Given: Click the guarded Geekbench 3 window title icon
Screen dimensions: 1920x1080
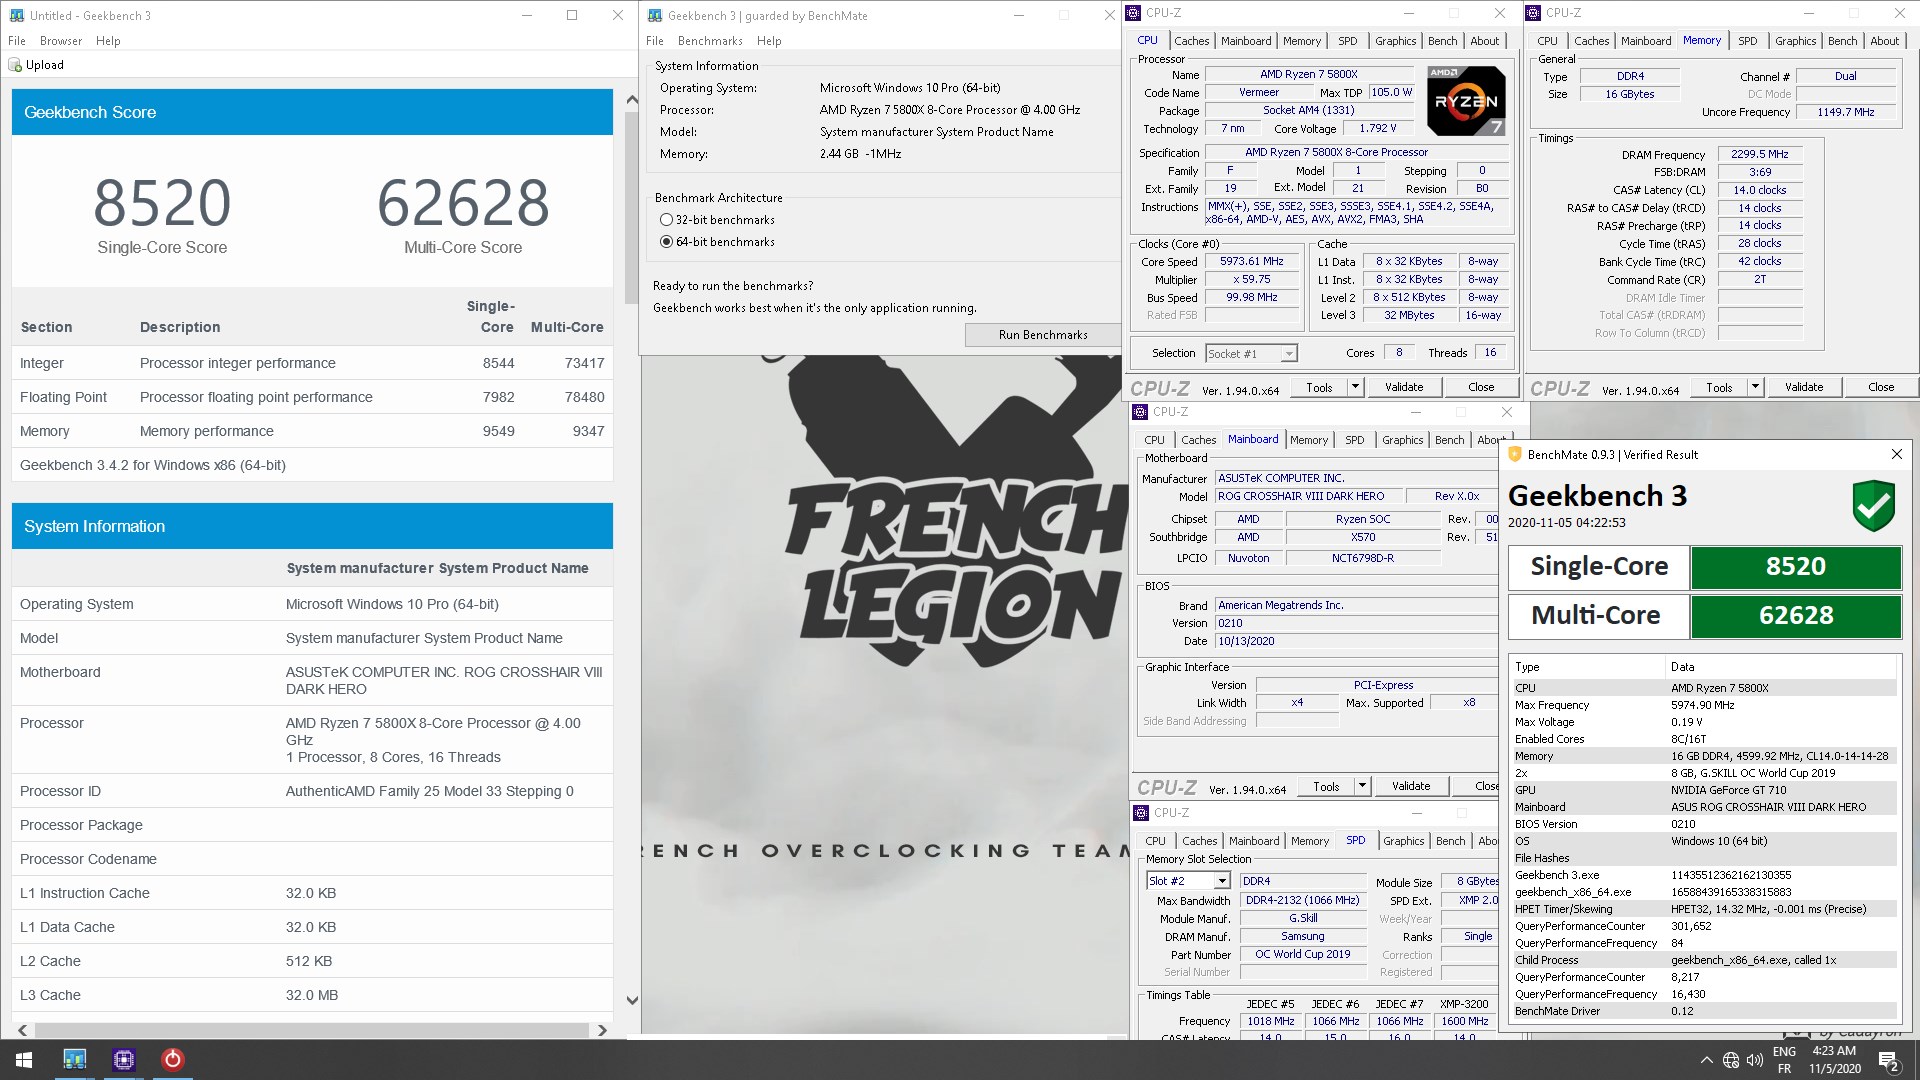Looking at the screenshot, I should tap(655, 15).
